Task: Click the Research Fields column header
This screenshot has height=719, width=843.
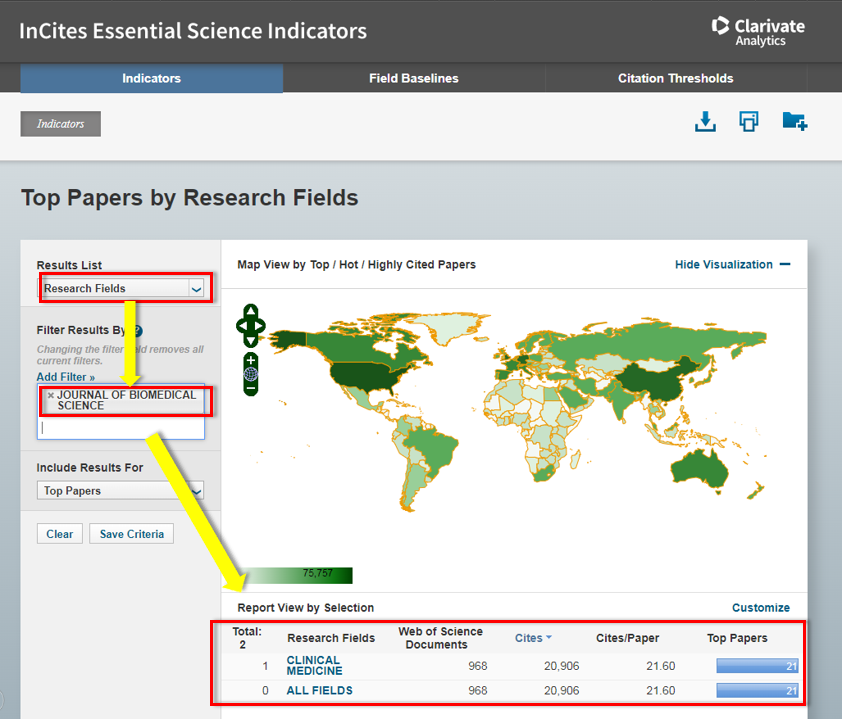Action: pyautogui.click(x=331, y=638)
